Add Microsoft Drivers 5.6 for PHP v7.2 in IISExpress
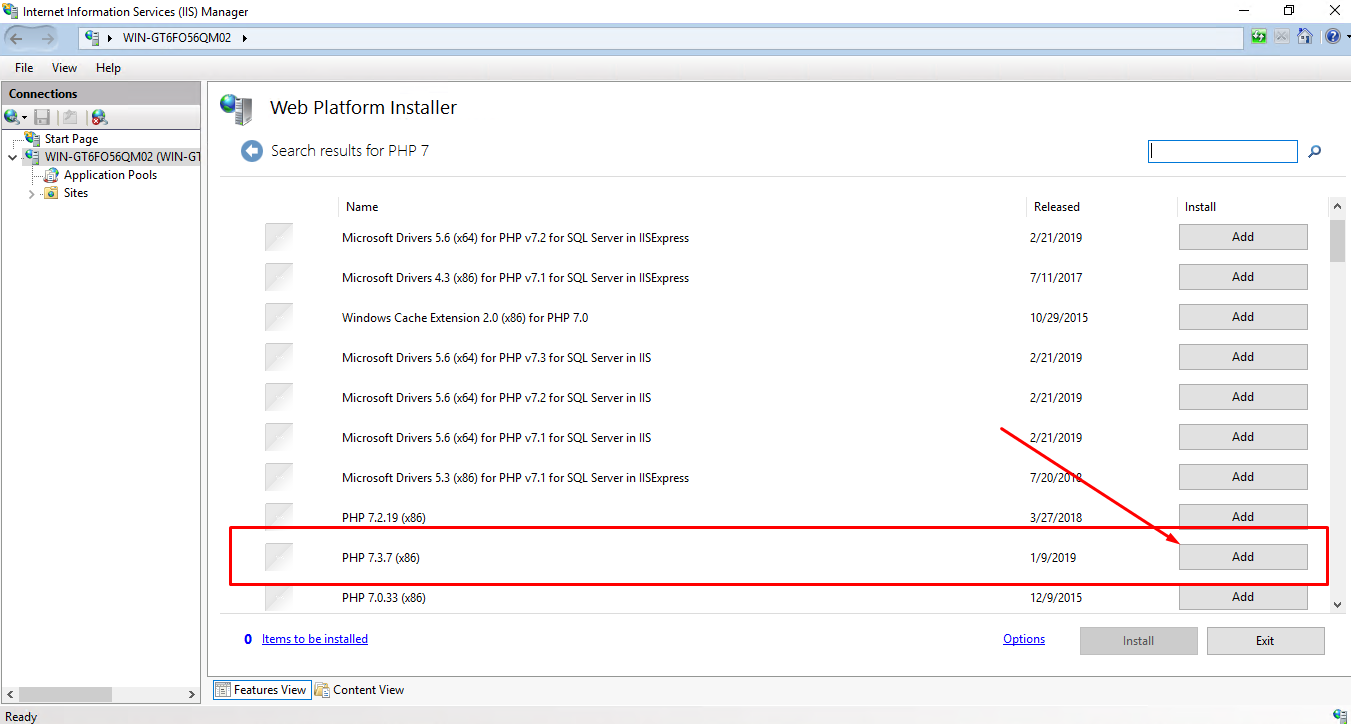This screenshot has width=1351, height=724. (1243, 237)
